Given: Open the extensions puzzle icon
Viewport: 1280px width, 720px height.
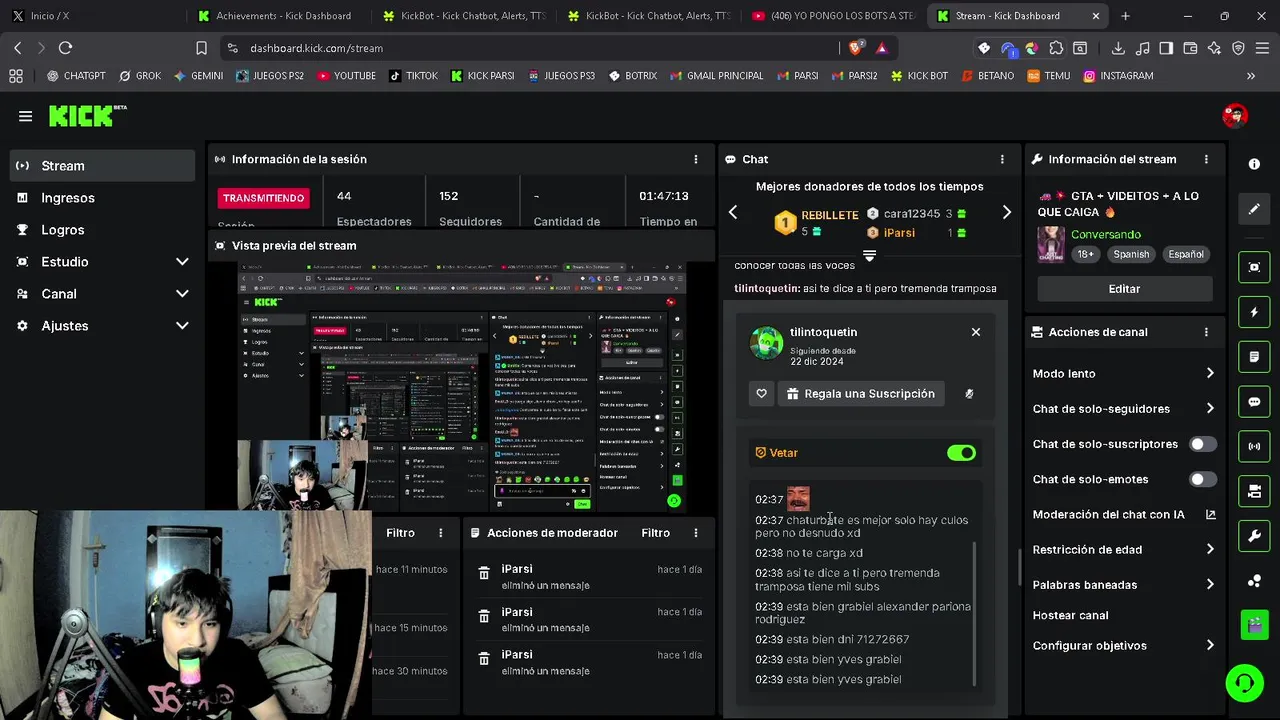Looking at the screenshot, I should point(1056,48).
